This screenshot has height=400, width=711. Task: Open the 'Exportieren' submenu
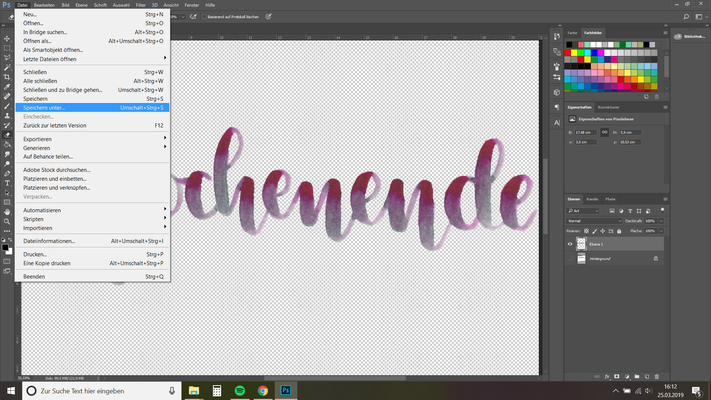point(38,139)
